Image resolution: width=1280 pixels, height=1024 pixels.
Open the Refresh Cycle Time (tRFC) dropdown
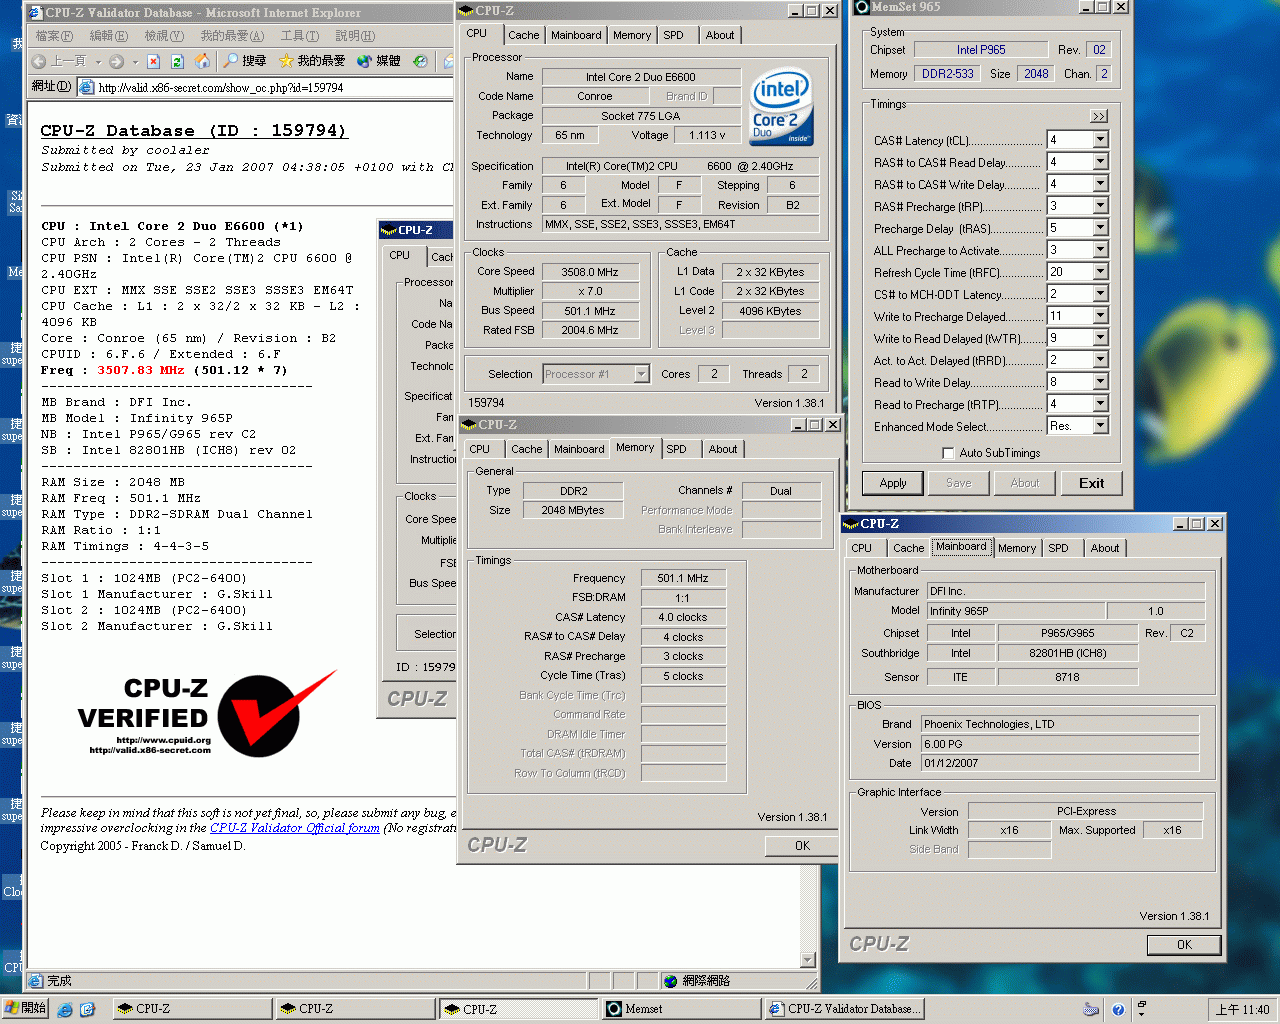(x=1100, y=271)
